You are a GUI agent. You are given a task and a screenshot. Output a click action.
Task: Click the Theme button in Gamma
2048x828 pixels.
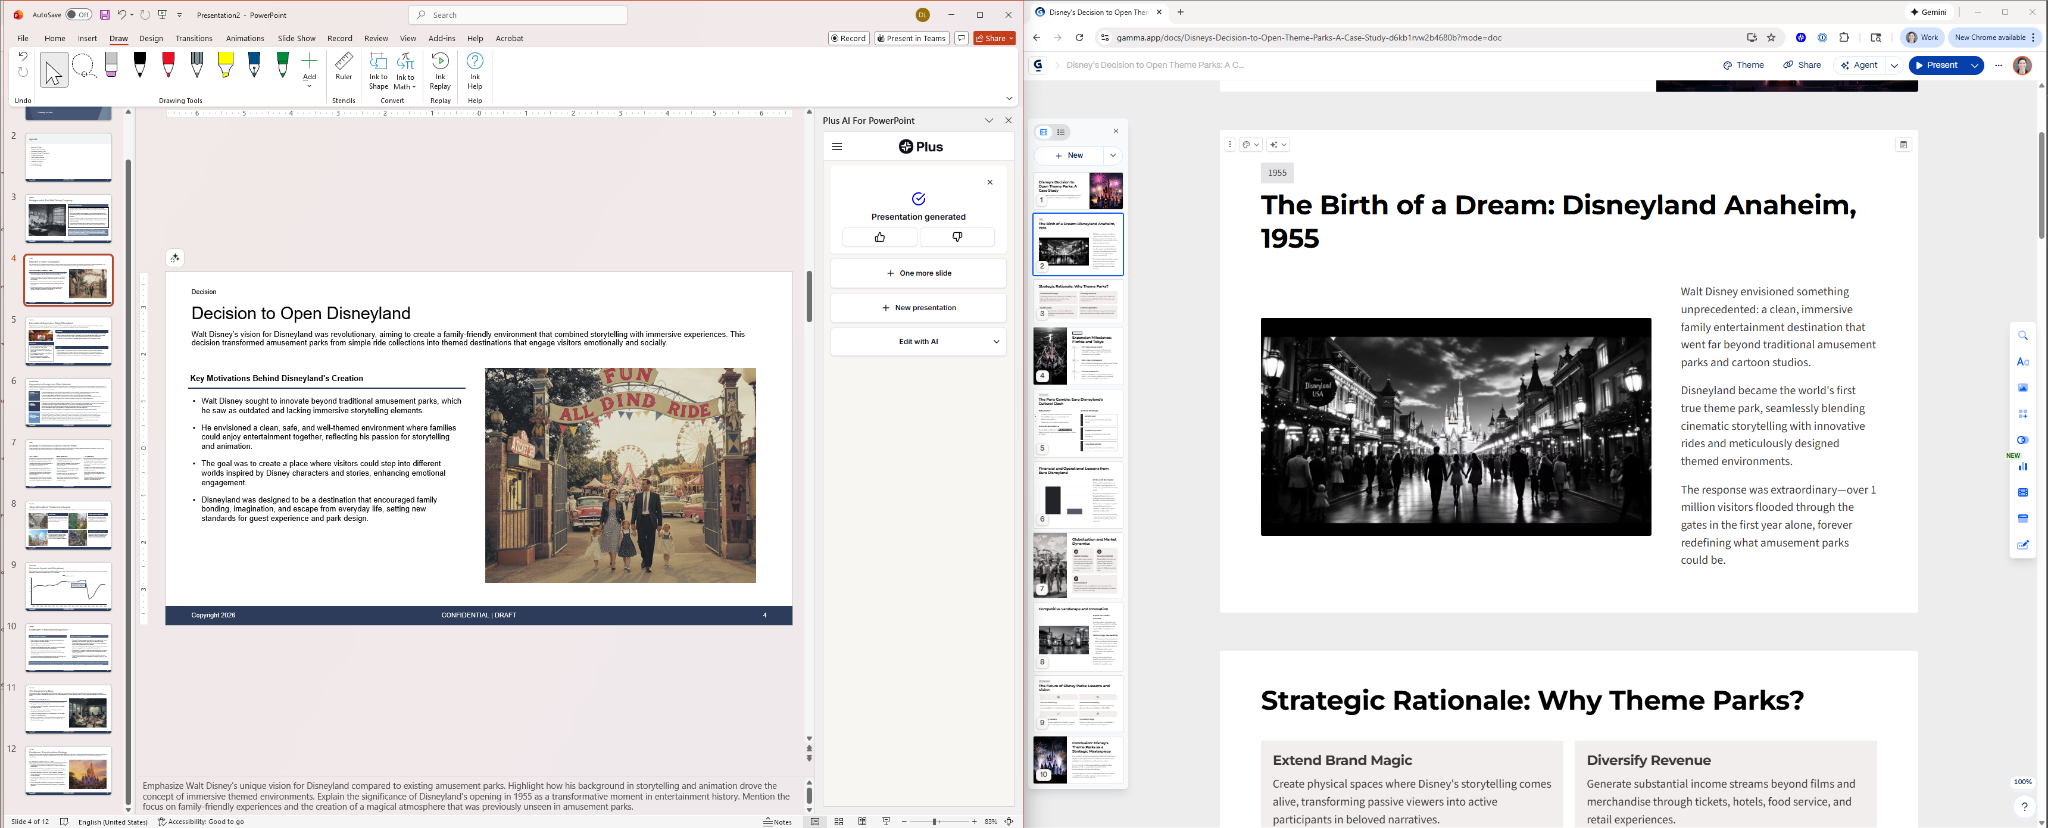pyautogui.click(x=1743, y=65)
